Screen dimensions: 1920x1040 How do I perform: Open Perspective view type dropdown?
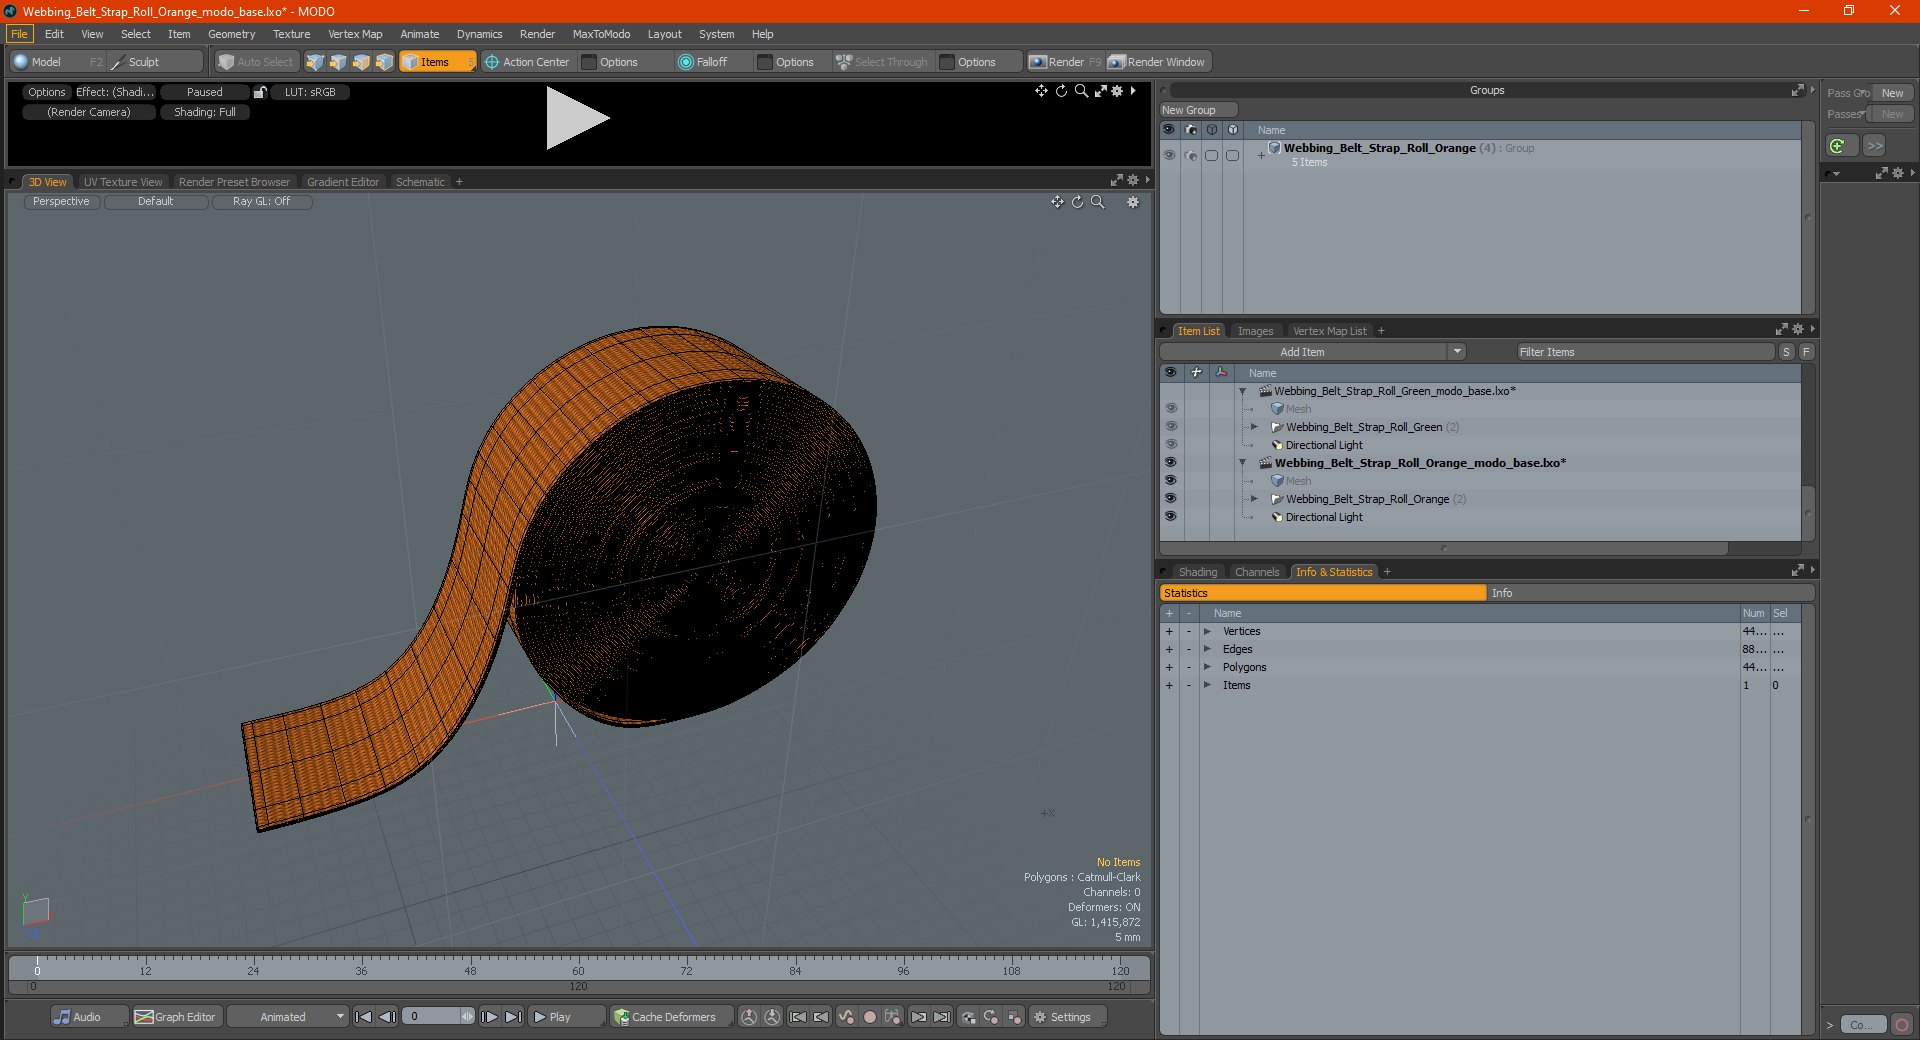61,202
